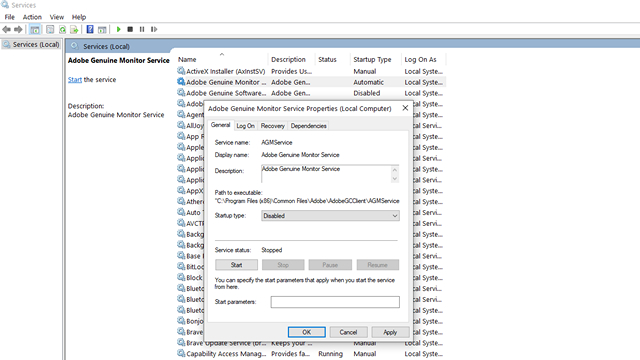Click the gear icon of ActiveX Installer row
This screenshot has width=640, height=360.
(181, 71)
